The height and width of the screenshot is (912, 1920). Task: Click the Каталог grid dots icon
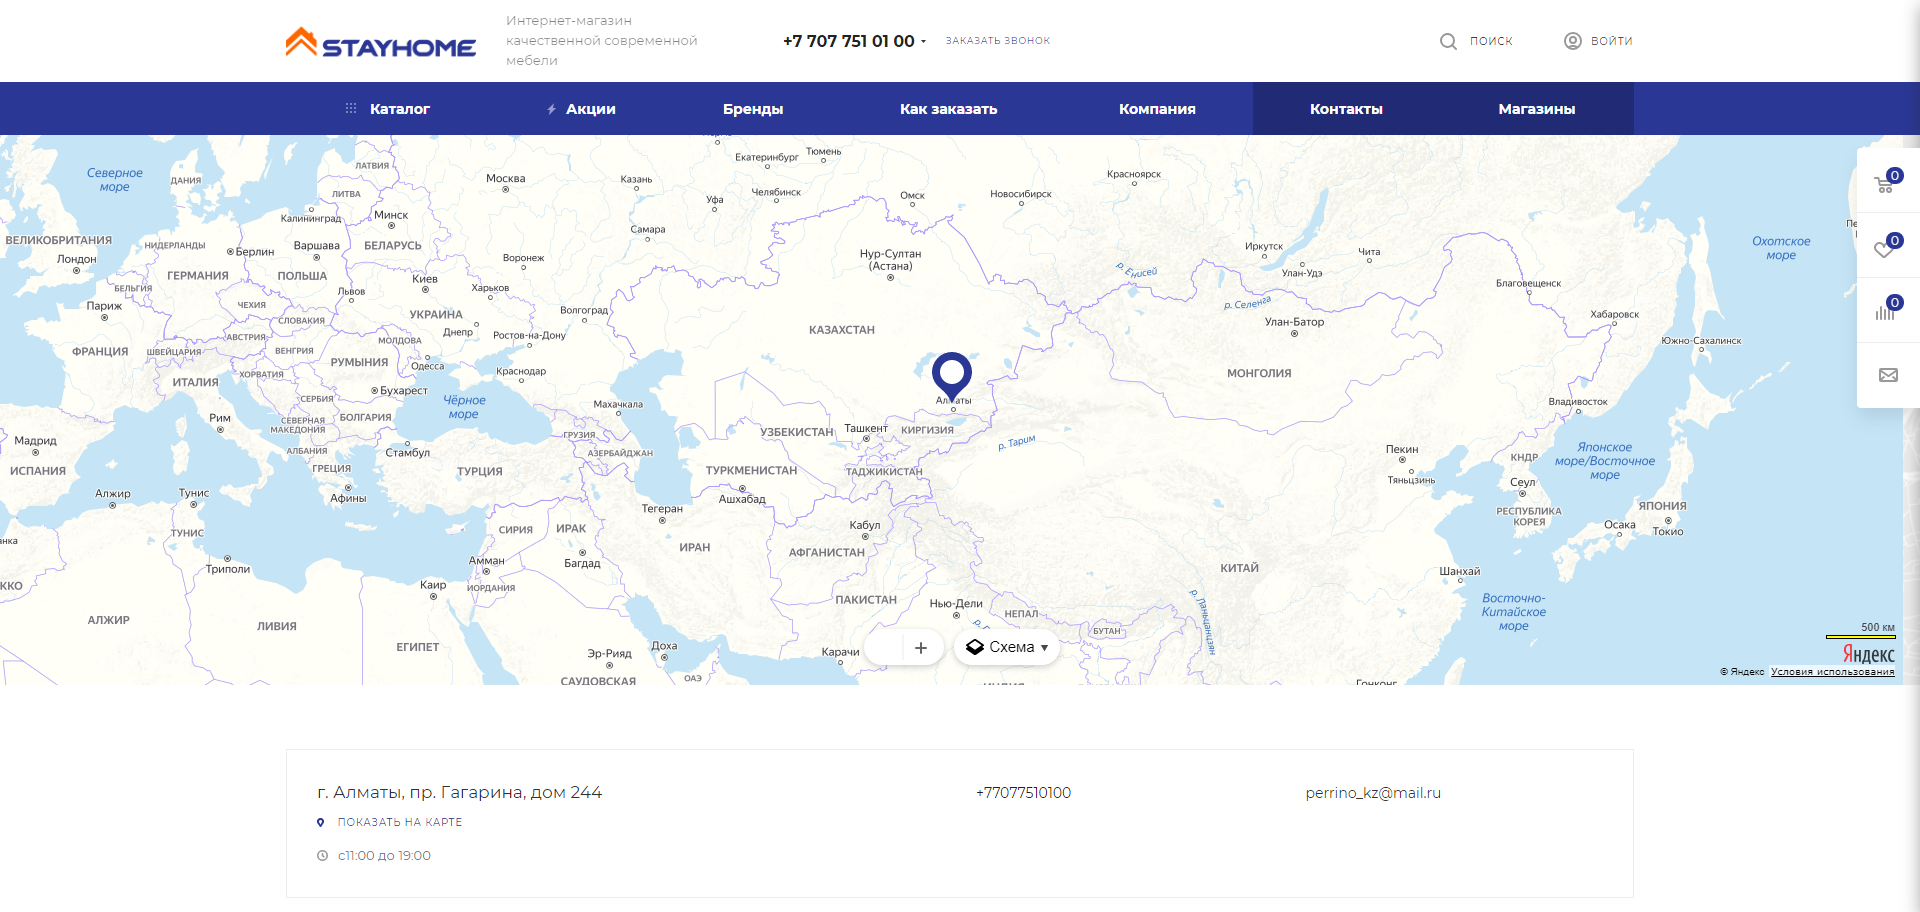[351, 108]
